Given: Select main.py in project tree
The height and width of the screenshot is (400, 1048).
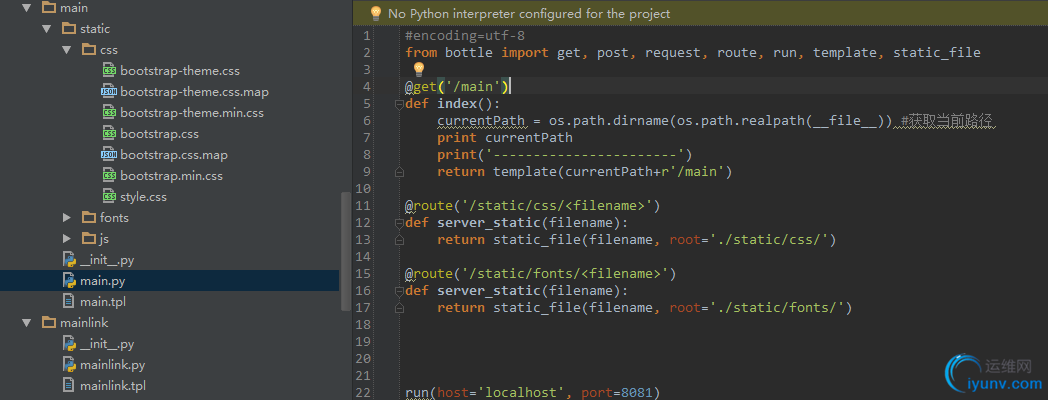Looking at the screenshot, I should 102,280.
